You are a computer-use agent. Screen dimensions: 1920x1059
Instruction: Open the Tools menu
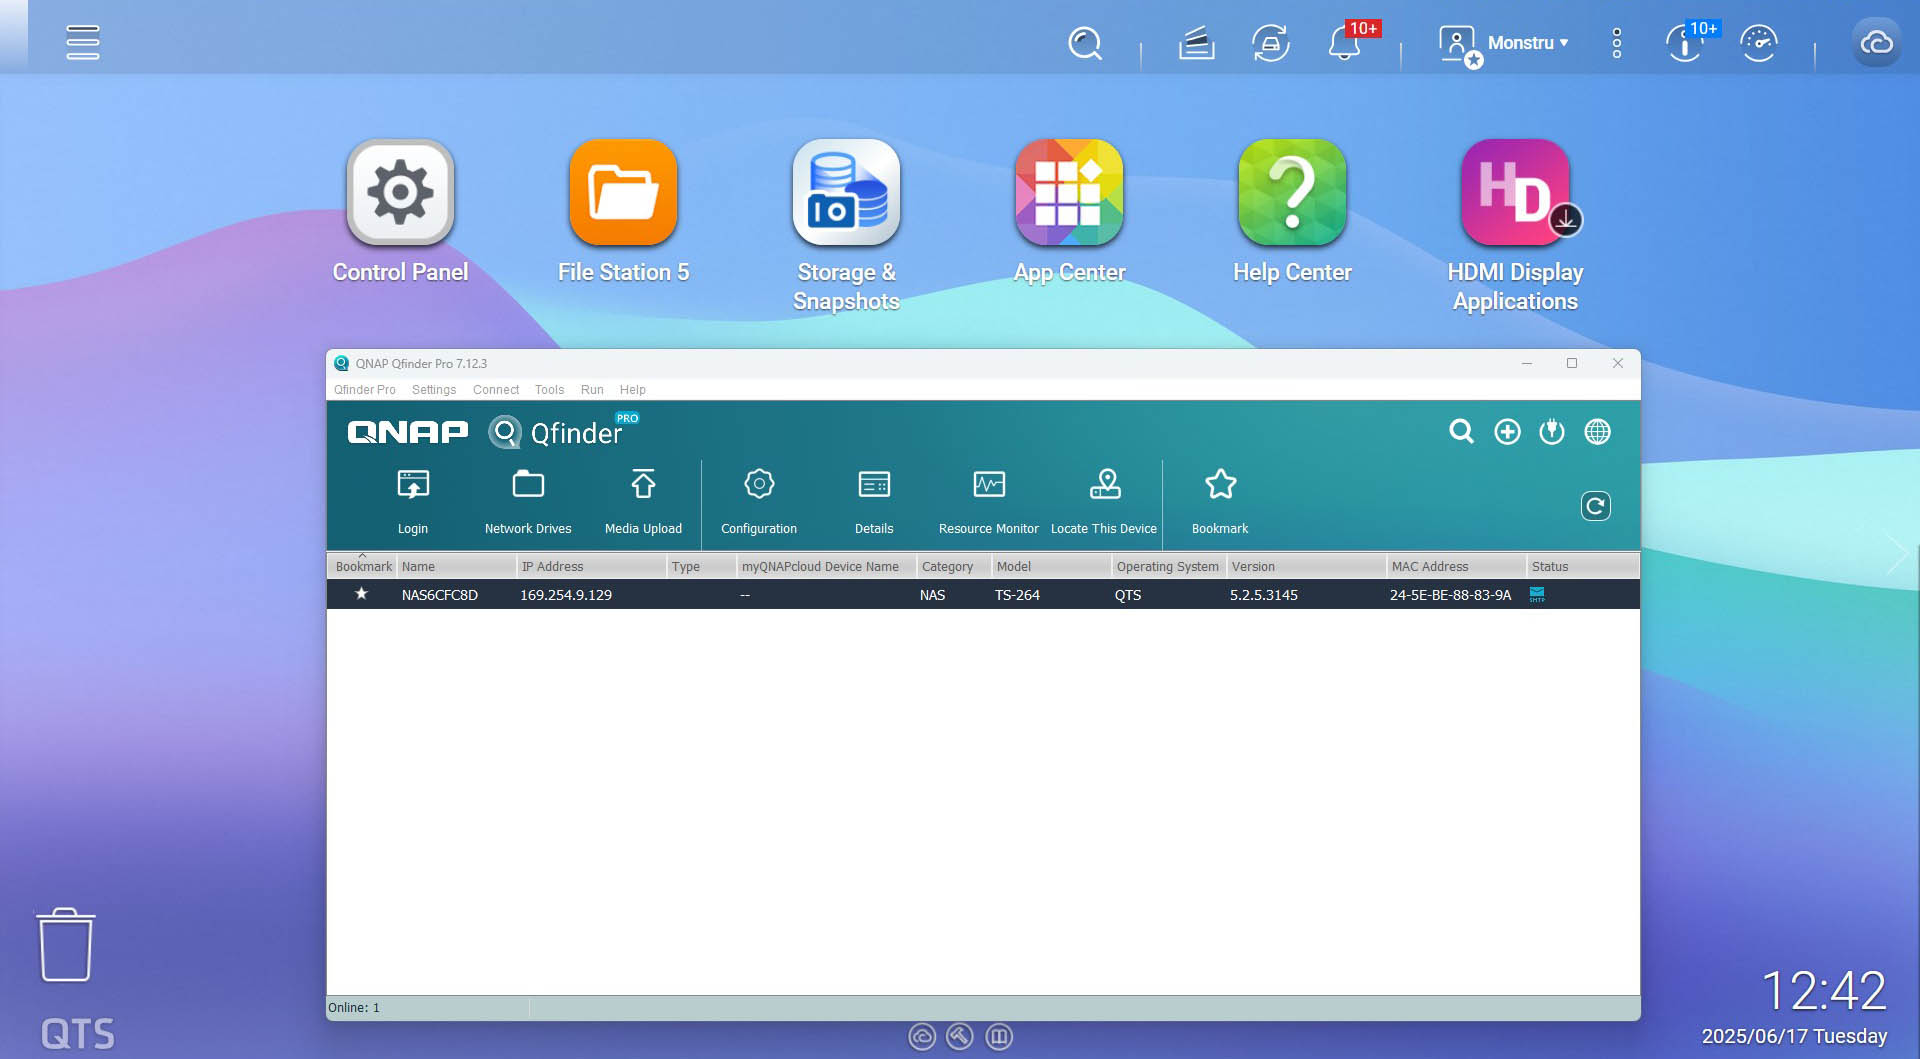click(549, 390)
